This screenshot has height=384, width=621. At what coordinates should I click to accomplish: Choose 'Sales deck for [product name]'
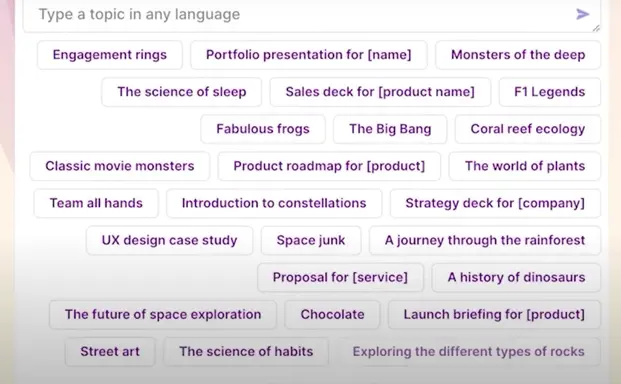click(380, 92)
